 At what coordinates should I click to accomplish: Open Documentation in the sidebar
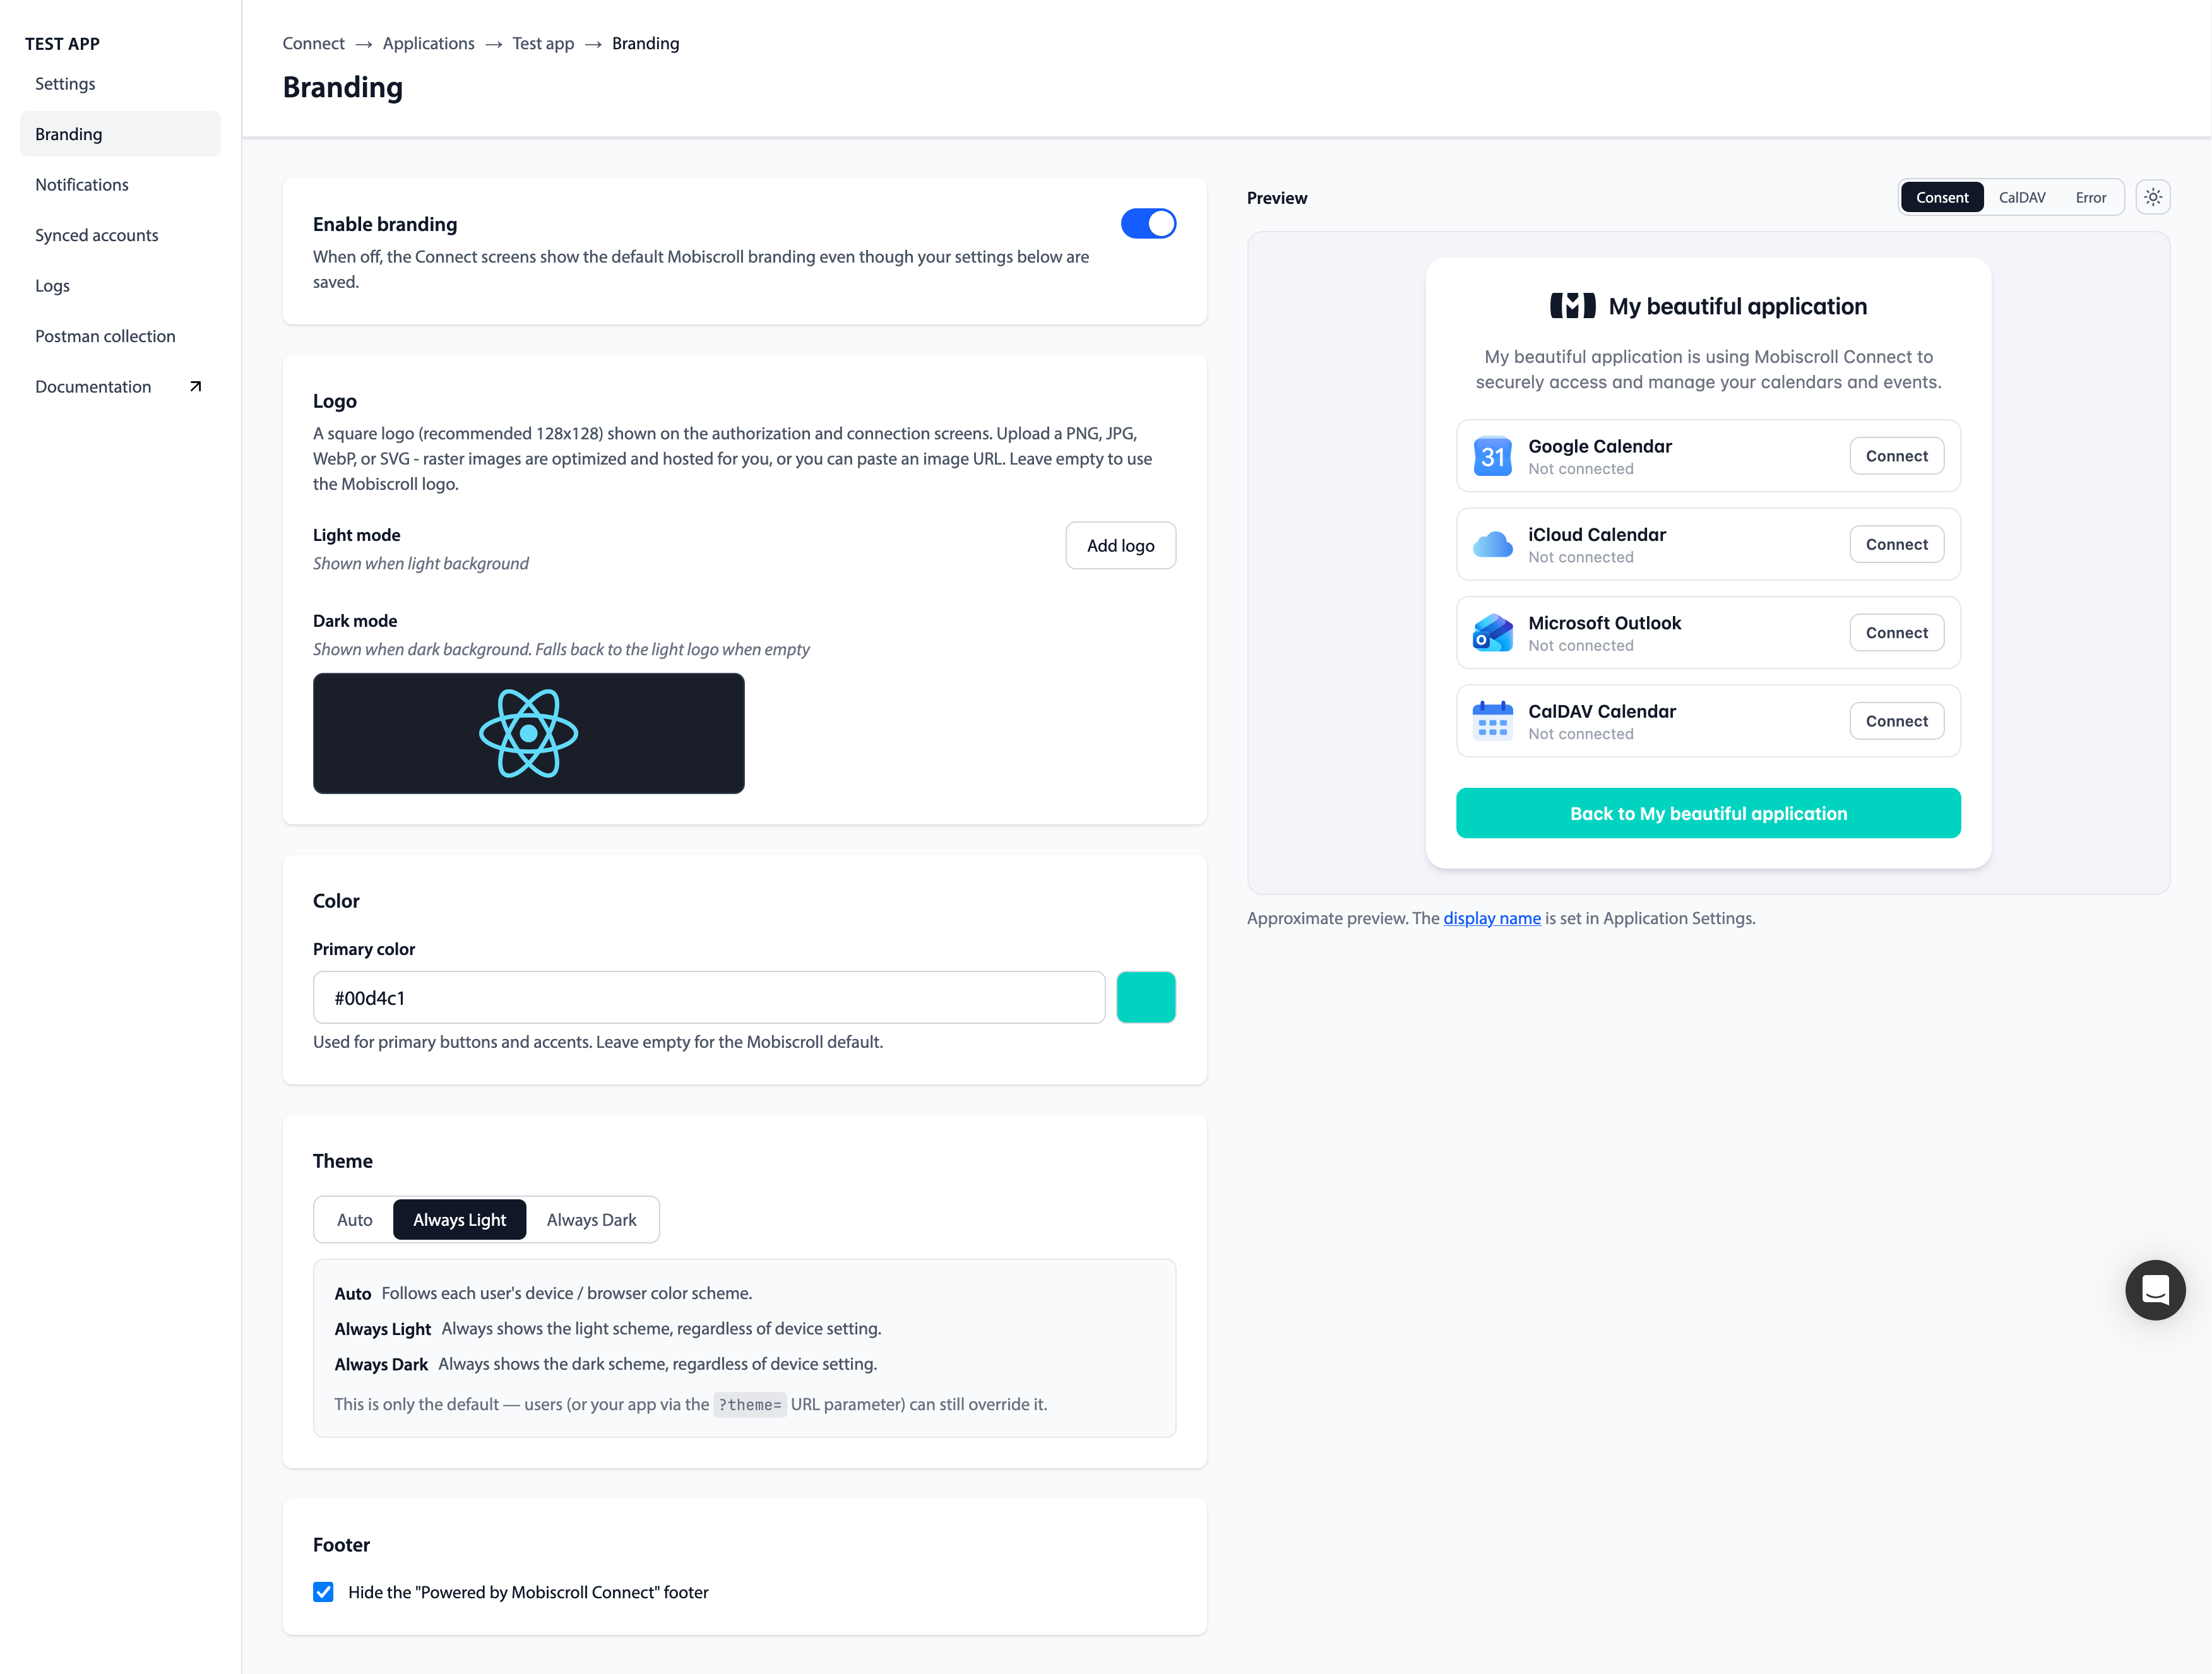pos(120,386)
